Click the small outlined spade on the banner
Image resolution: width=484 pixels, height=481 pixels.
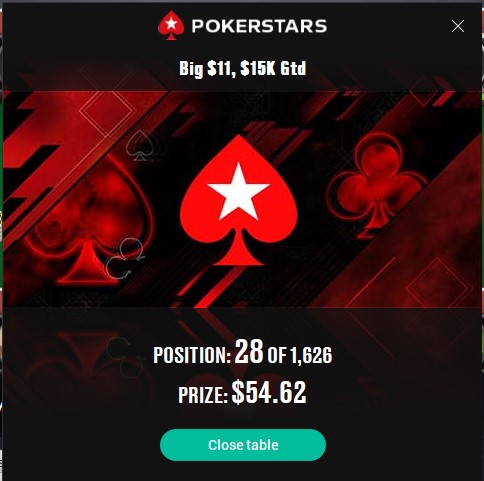(140, 146)
